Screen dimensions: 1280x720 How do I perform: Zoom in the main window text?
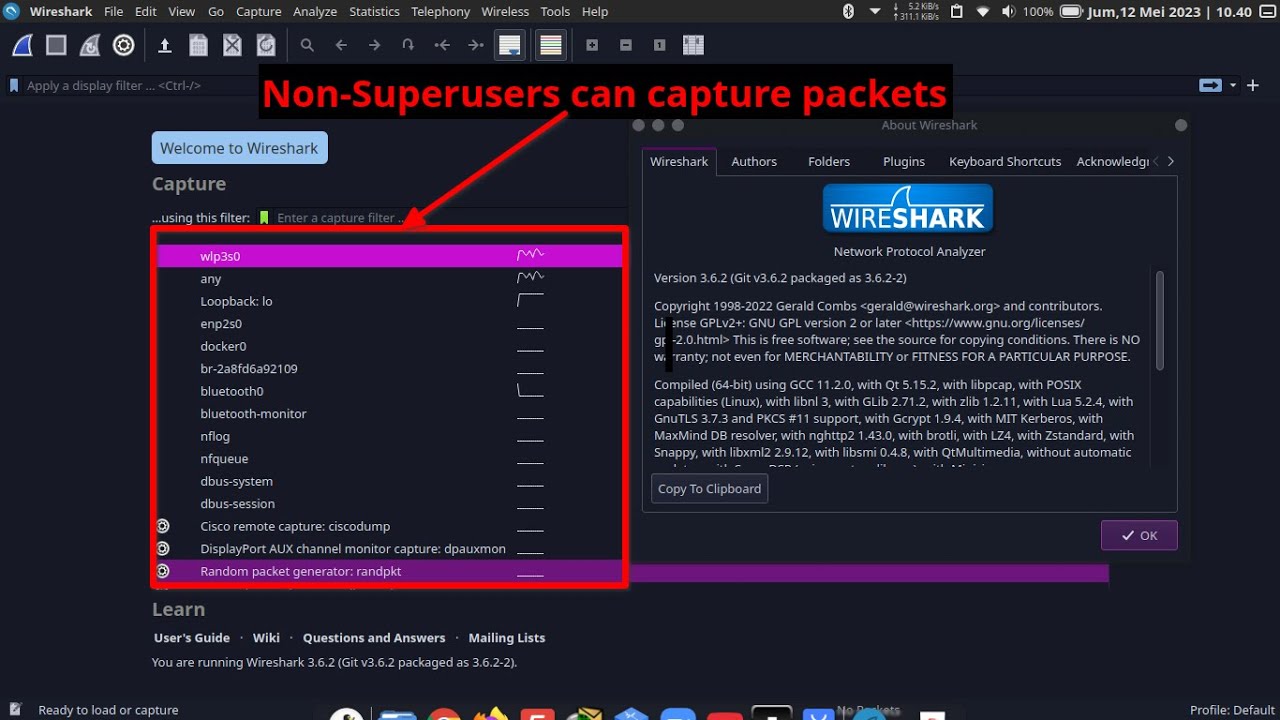tap(592, 45)
